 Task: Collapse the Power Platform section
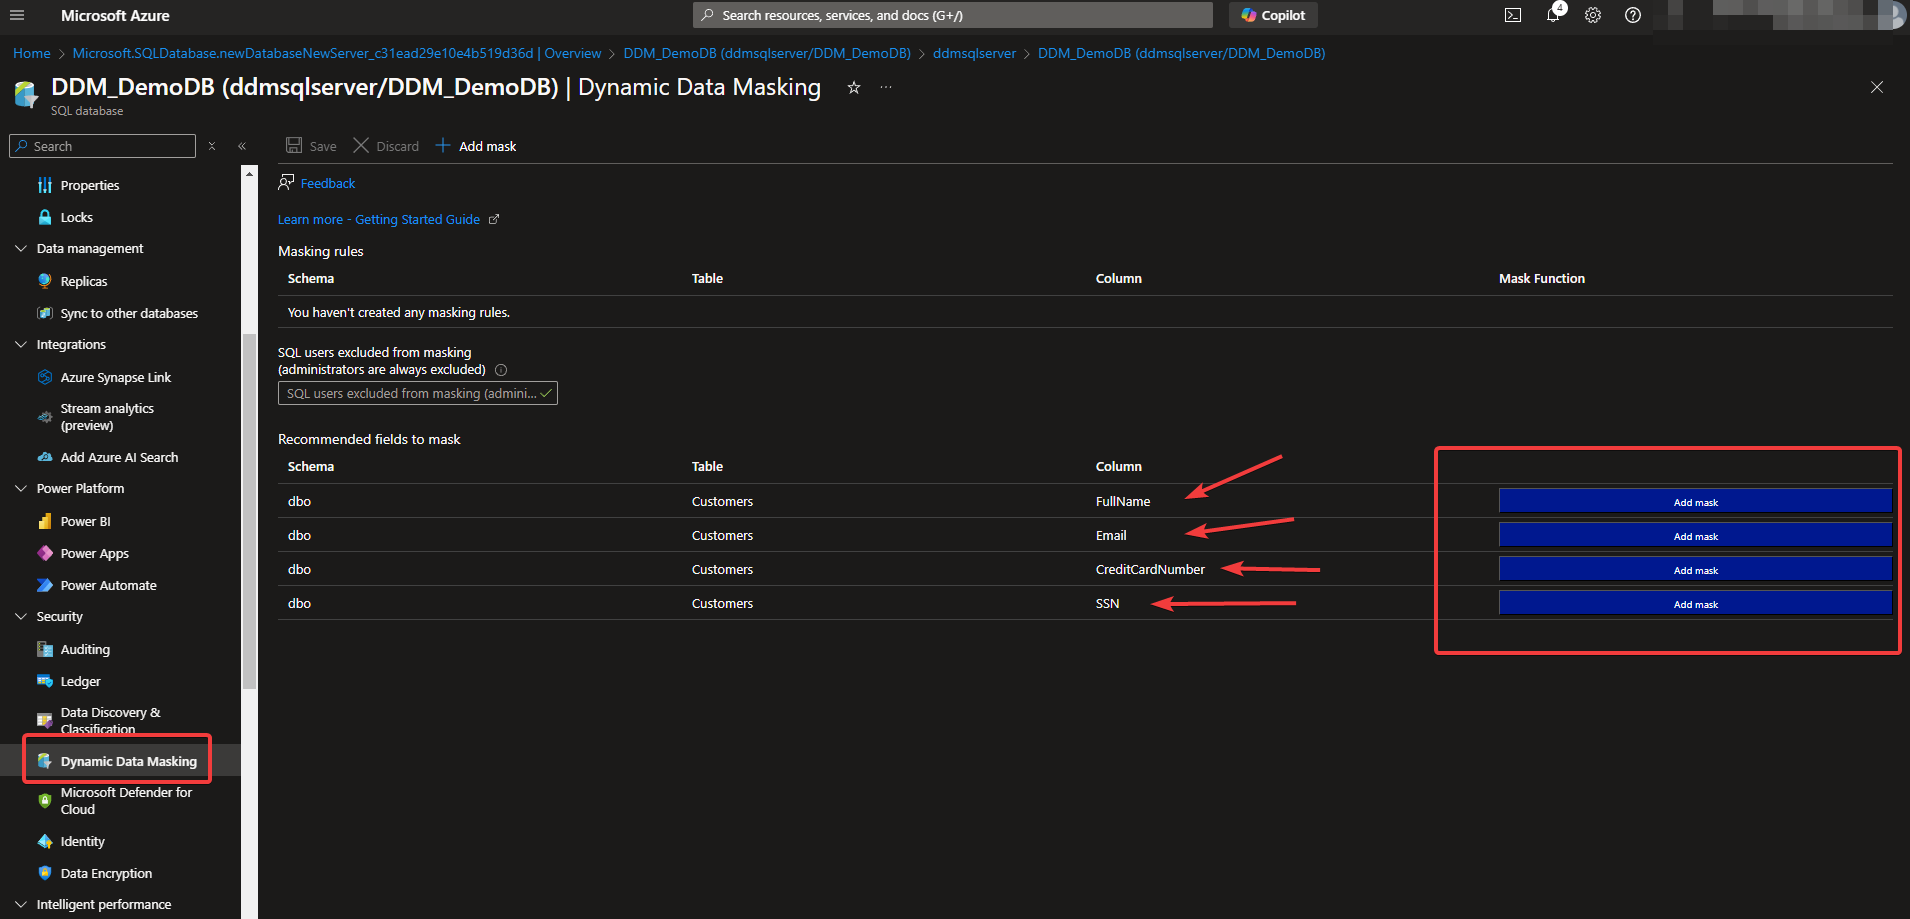pos(21,488)
